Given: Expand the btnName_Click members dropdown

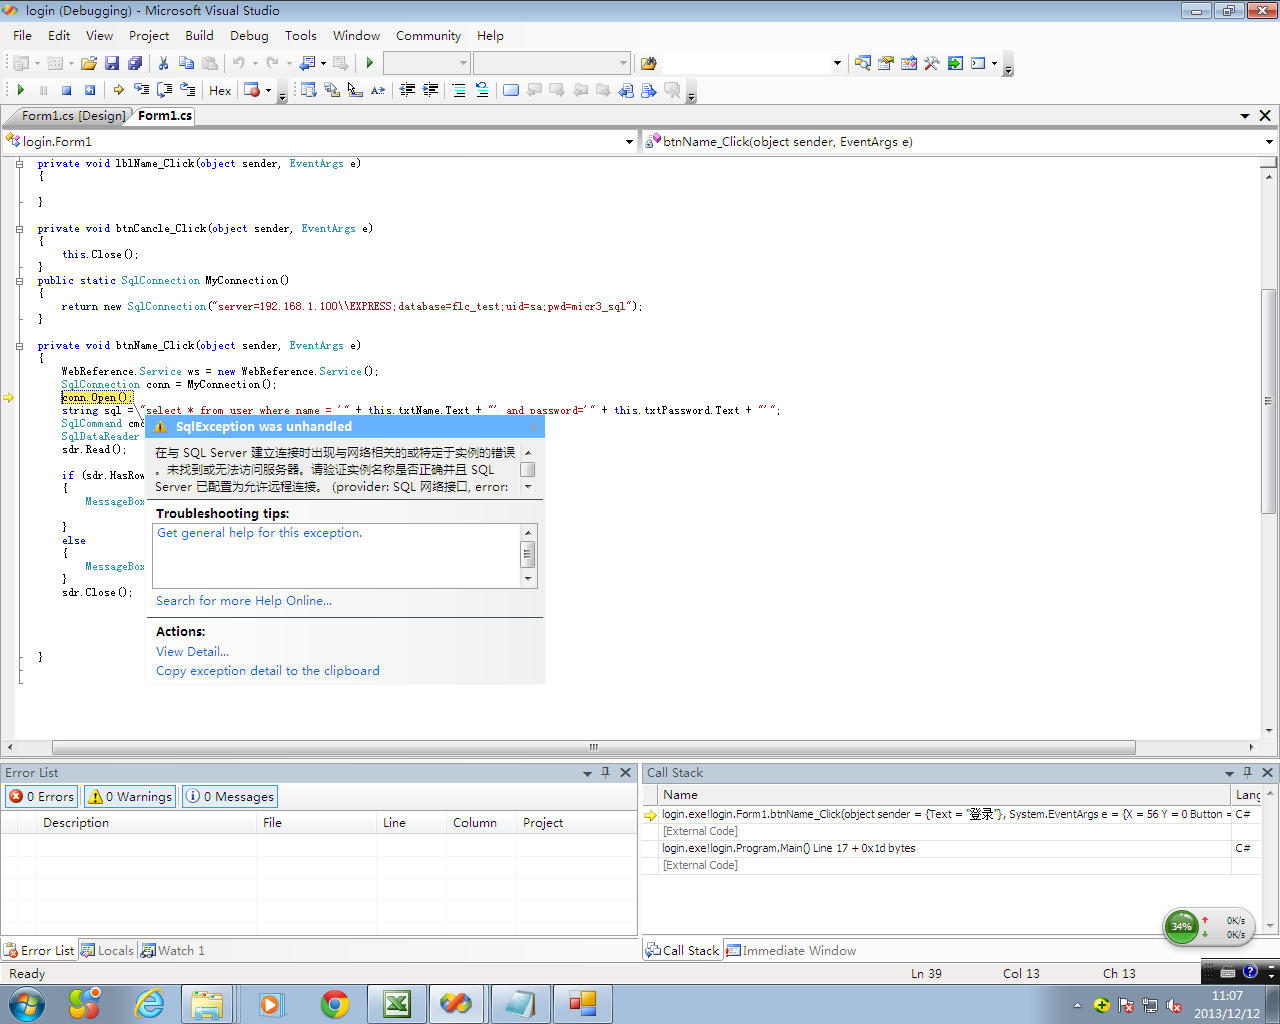Looking at the screenshot, I should 1268,142.
